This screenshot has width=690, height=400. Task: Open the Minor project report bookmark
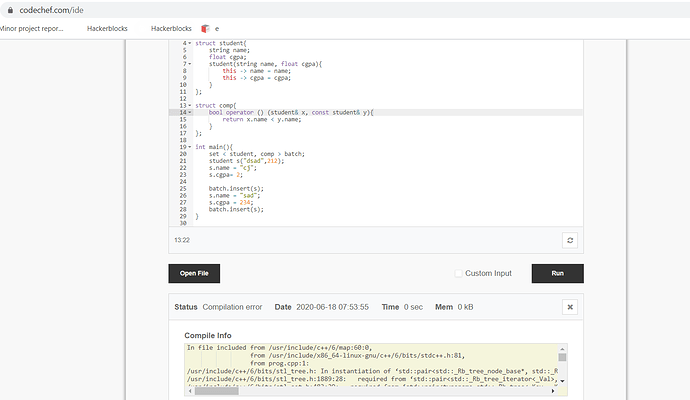point(31,29)
